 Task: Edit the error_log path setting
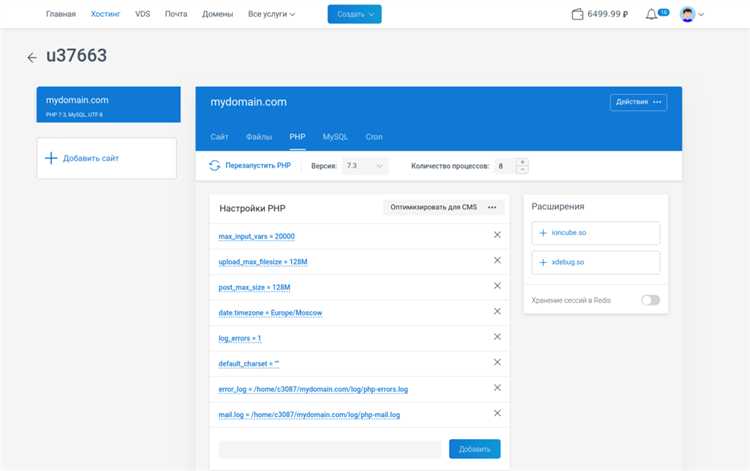313,389
